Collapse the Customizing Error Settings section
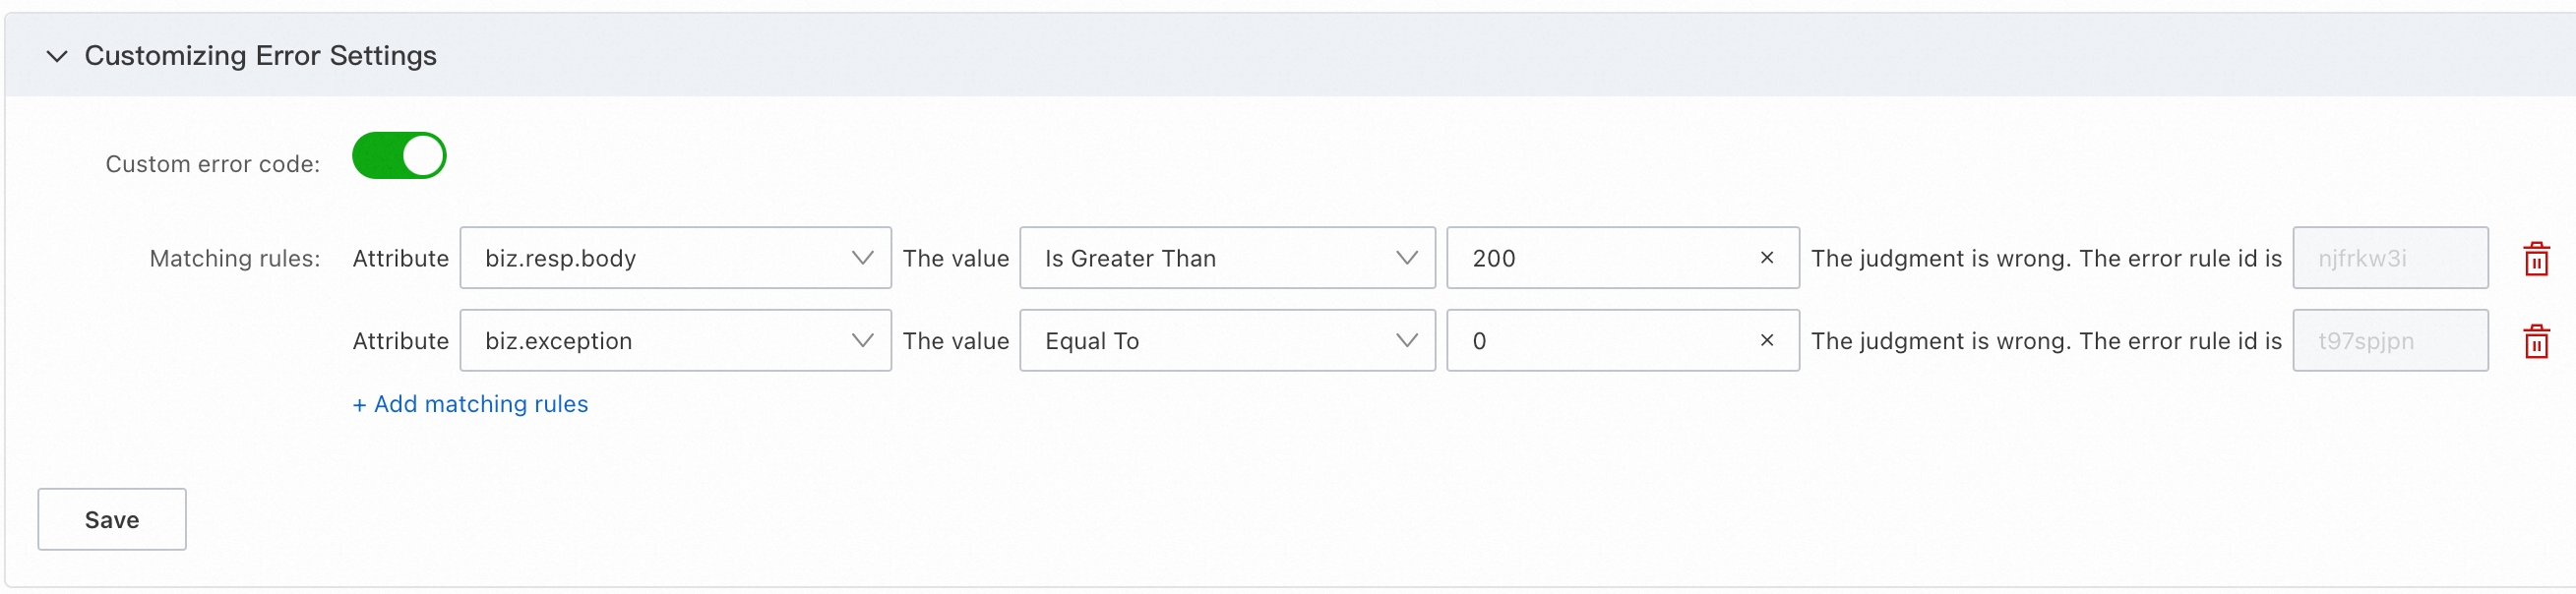2576x594 pixels. point(57,56)
